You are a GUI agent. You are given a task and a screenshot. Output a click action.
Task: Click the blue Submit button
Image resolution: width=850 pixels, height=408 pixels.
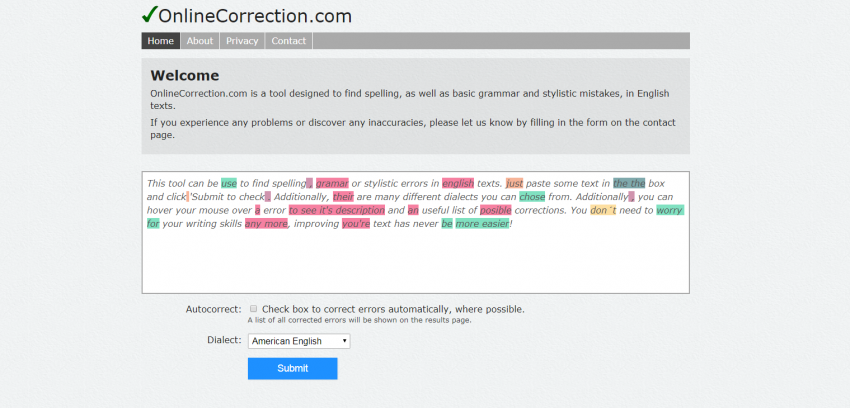coord(293,368)
